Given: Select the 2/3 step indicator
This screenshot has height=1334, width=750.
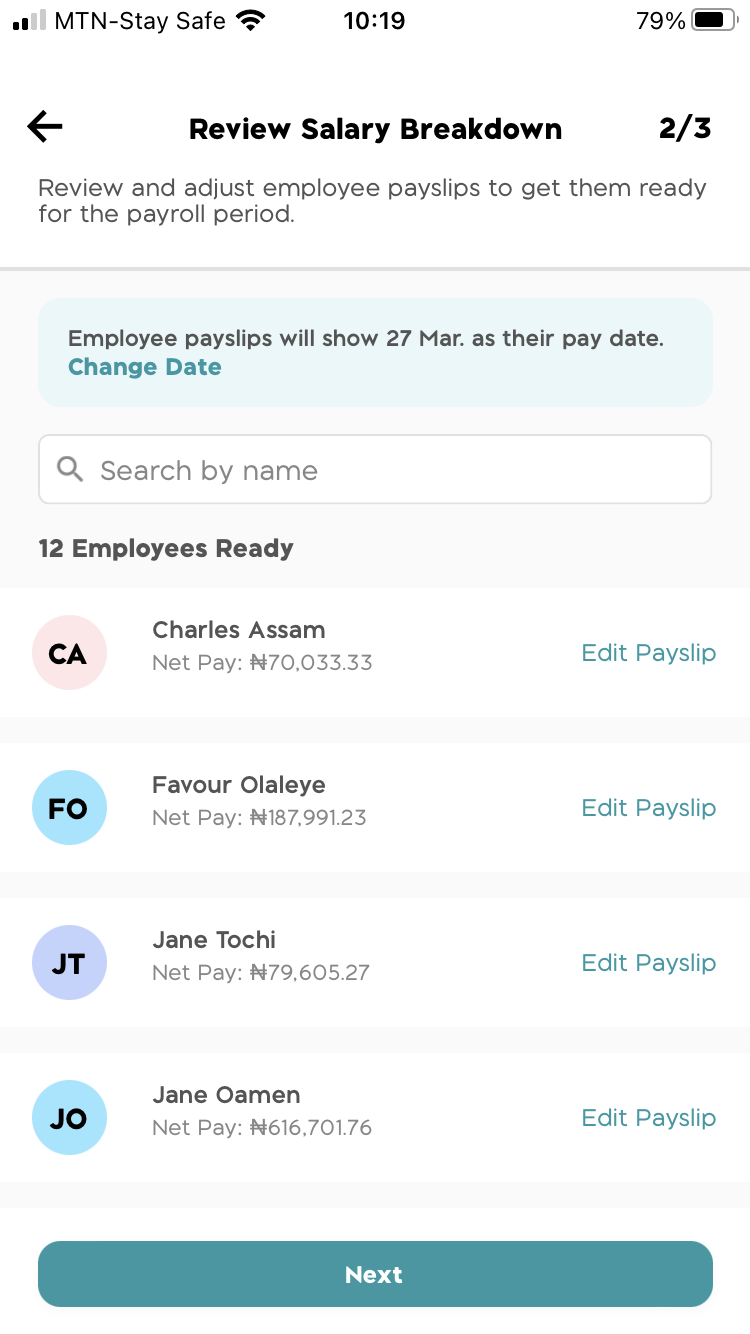Looking at the screenshot, I should click(x=685, y=128).
